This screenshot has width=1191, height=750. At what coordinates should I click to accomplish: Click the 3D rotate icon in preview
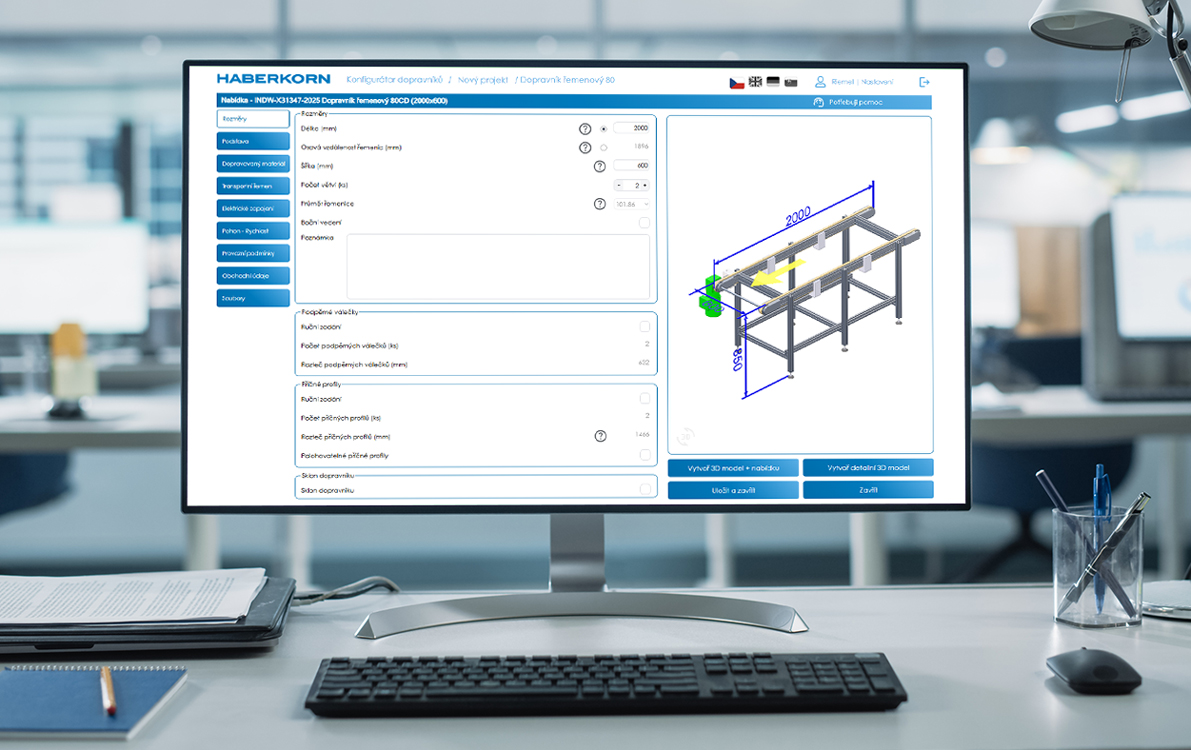pyautogui.click(x=685, y=436)
